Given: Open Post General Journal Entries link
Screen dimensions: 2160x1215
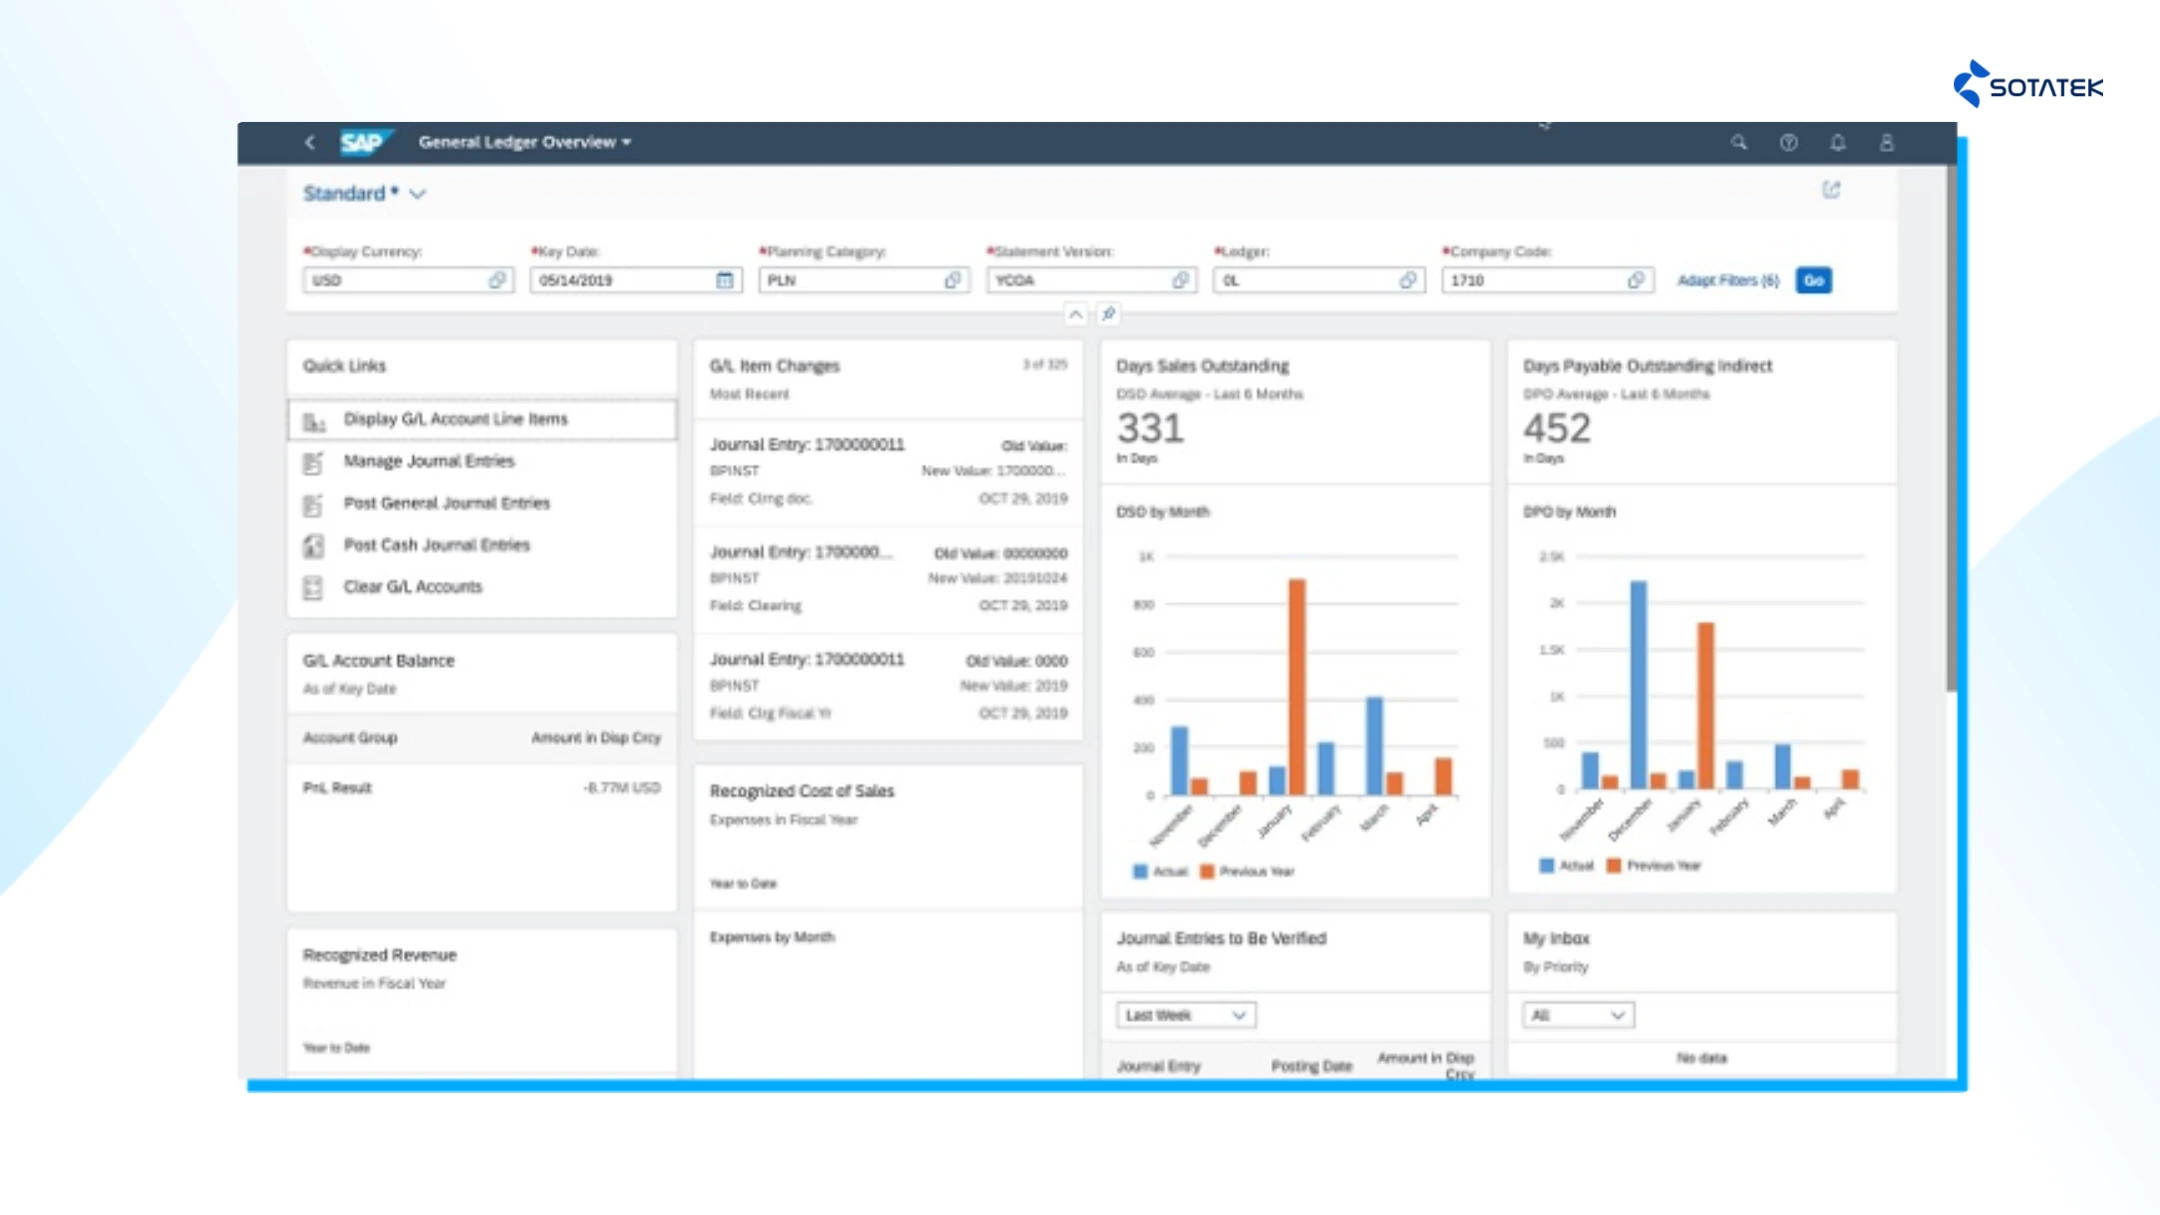Looking at the screenshot, I should pyautogui.click(x=446, y=503).
